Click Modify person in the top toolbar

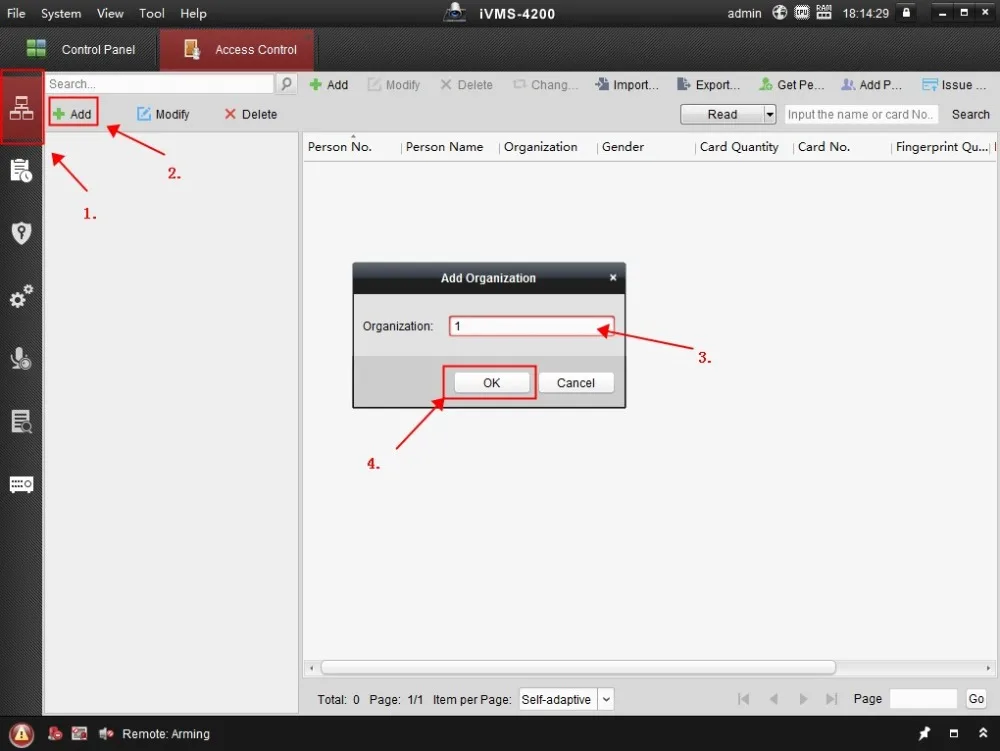393,85
